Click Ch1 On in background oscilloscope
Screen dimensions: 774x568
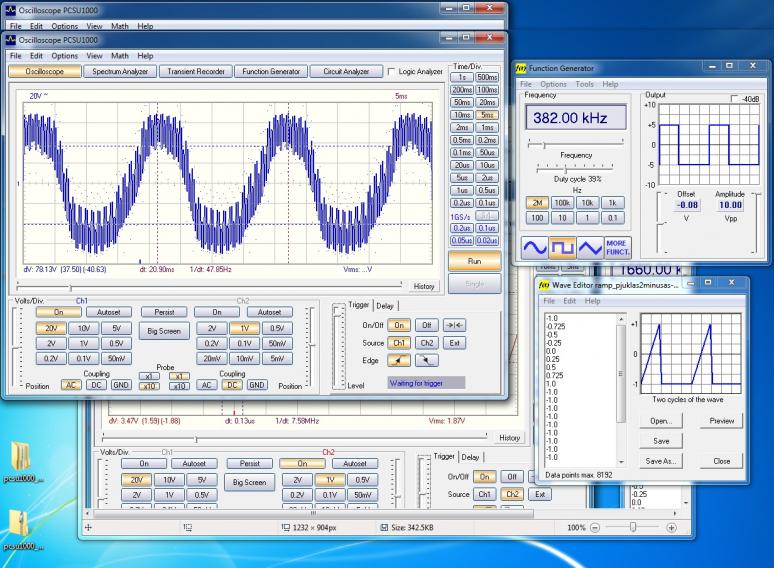144,464
